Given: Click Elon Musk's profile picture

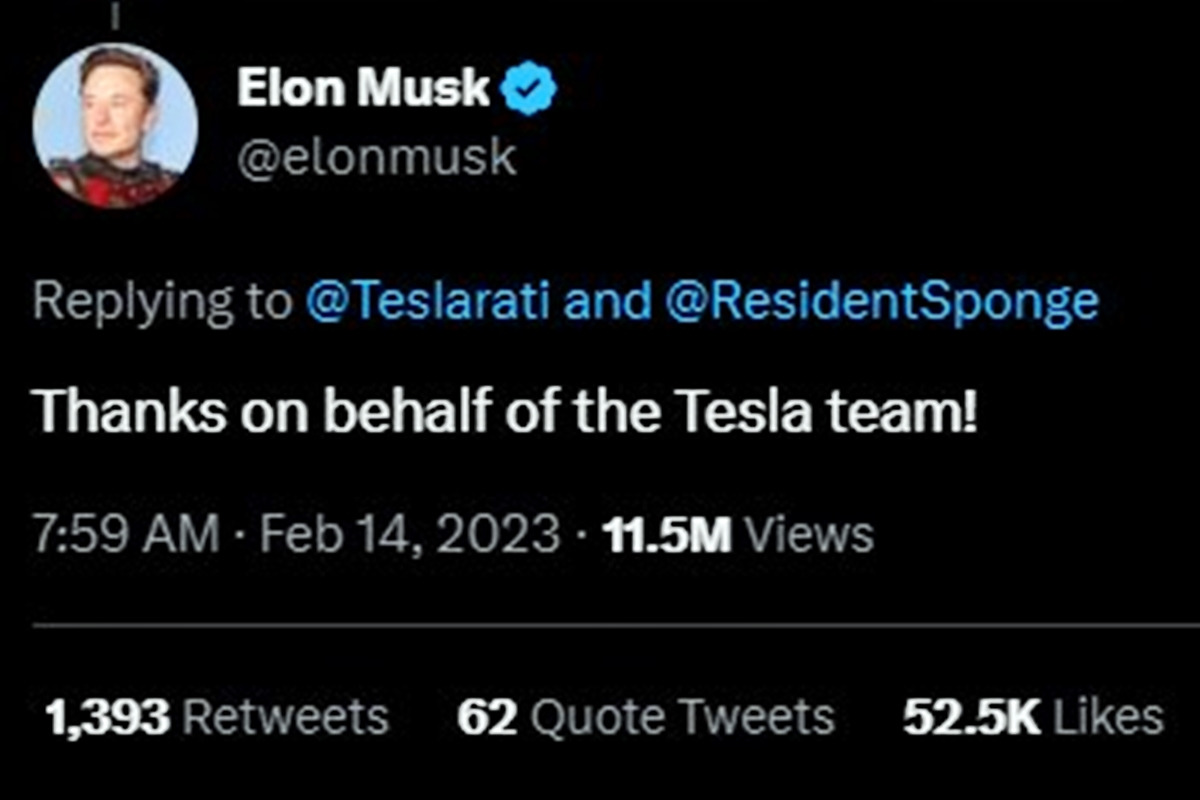Looking at the screenshot, I should 115,125.
